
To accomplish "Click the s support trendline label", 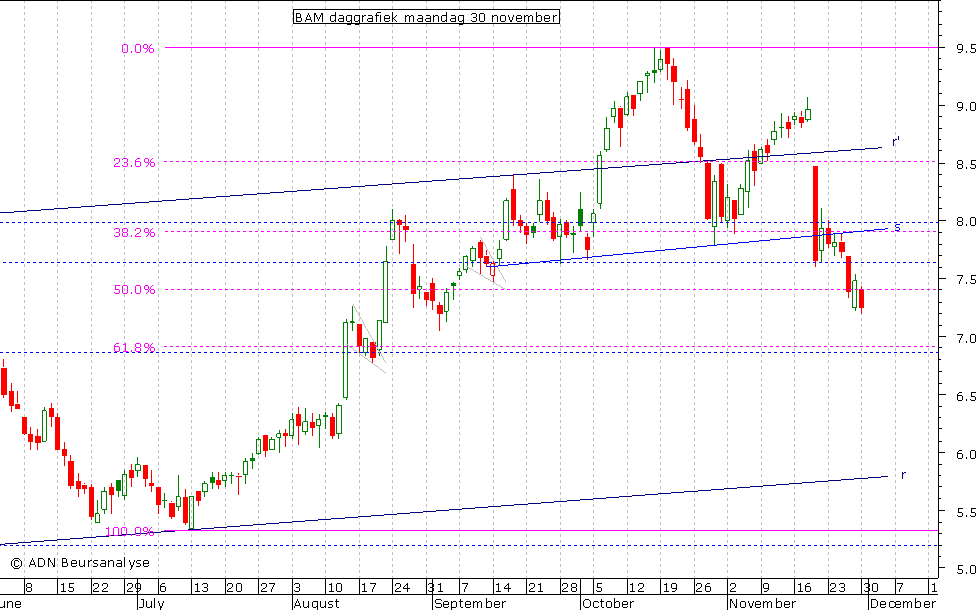I will [897, 227].
